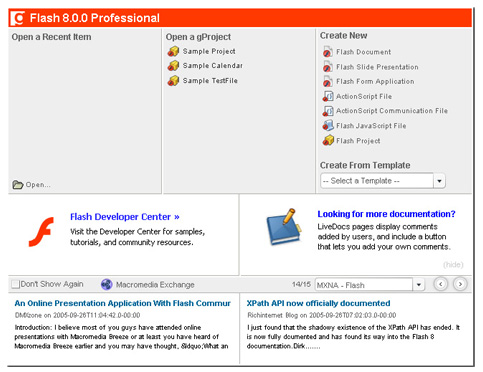
Task: Create a new Flash JavaScript File
Action: tap(371, 126)
